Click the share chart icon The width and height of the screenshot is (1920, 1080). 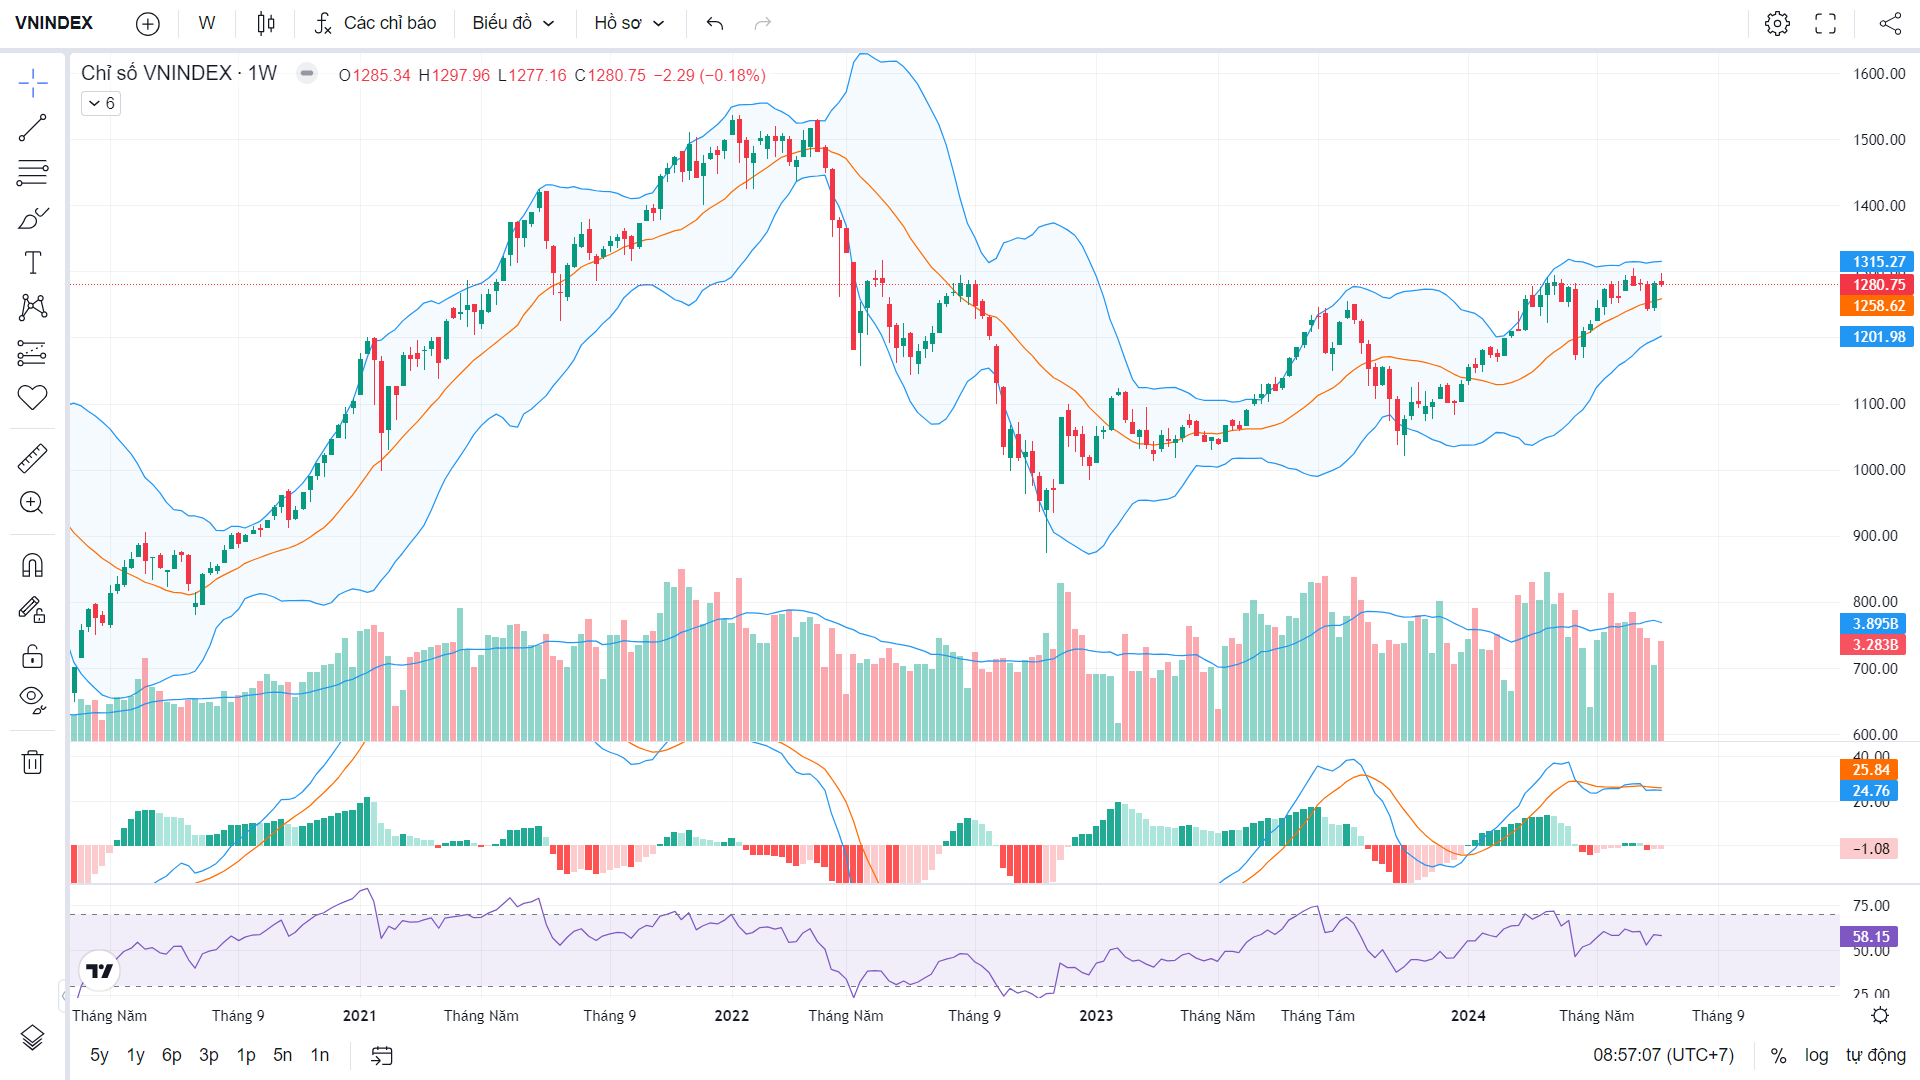(1890, 23)
